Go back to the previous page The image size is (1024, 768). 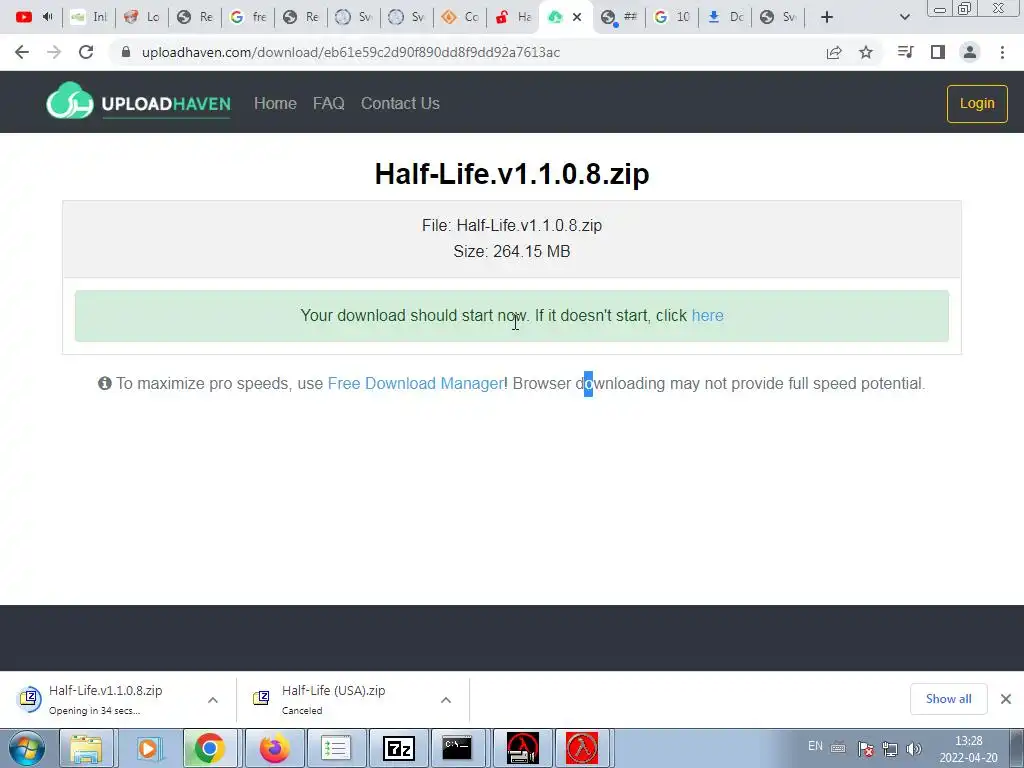(x=22, y=52)
